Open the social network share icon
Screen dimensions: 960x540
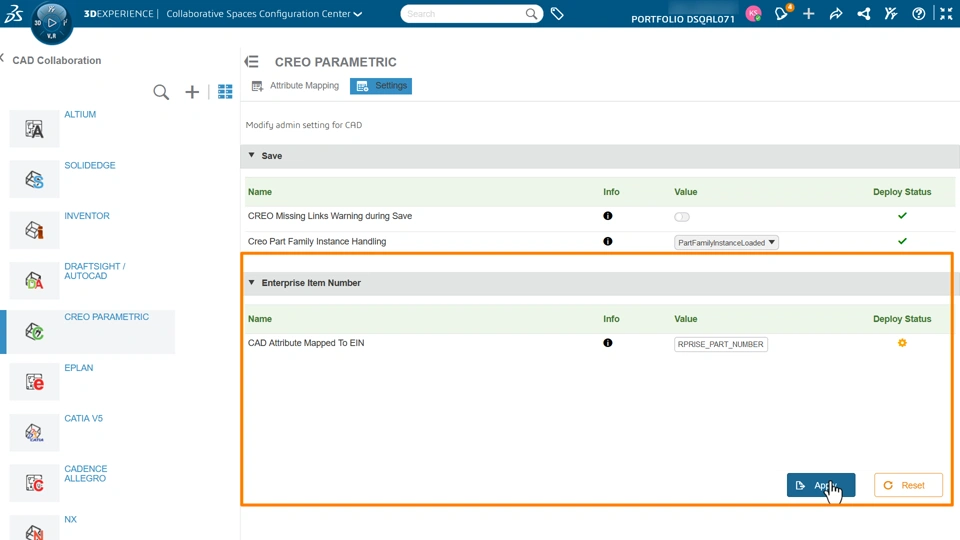[864, 13]
